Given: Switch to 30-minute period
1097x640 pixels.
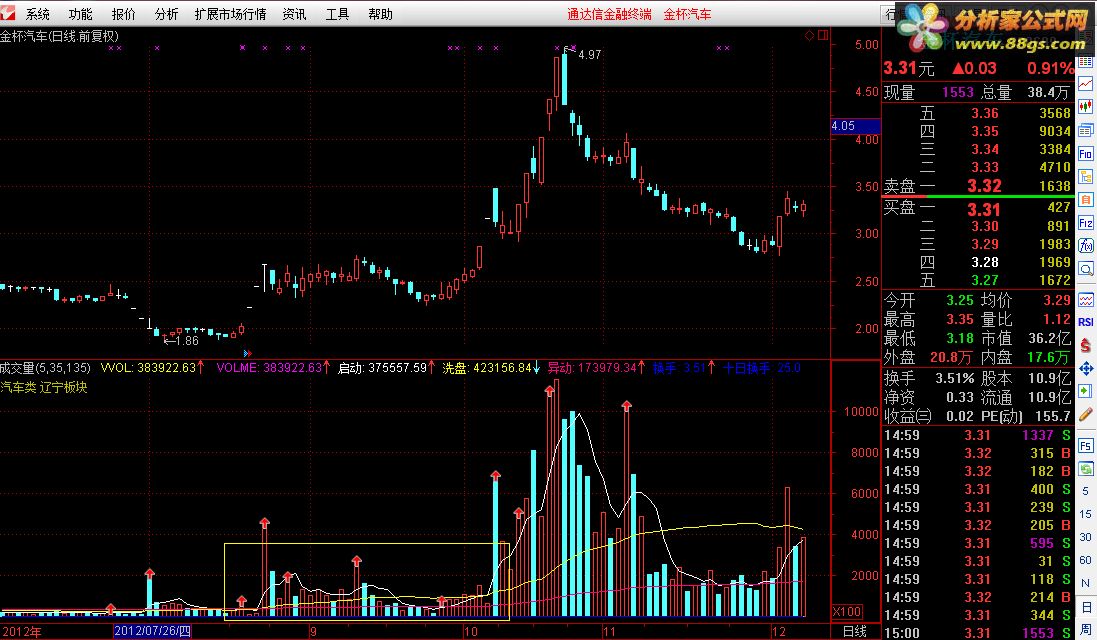Looking at the screenshot, I should click(x=1086, y=537).
